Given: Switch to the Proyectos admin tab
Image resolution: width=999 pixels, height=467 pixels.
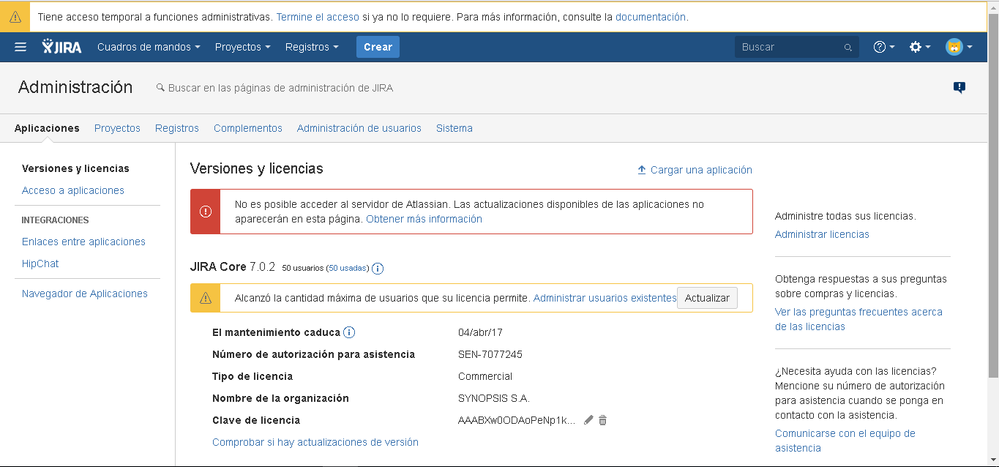Looking at the screenshot, I should pyautogui.click(x=117, y=128).
